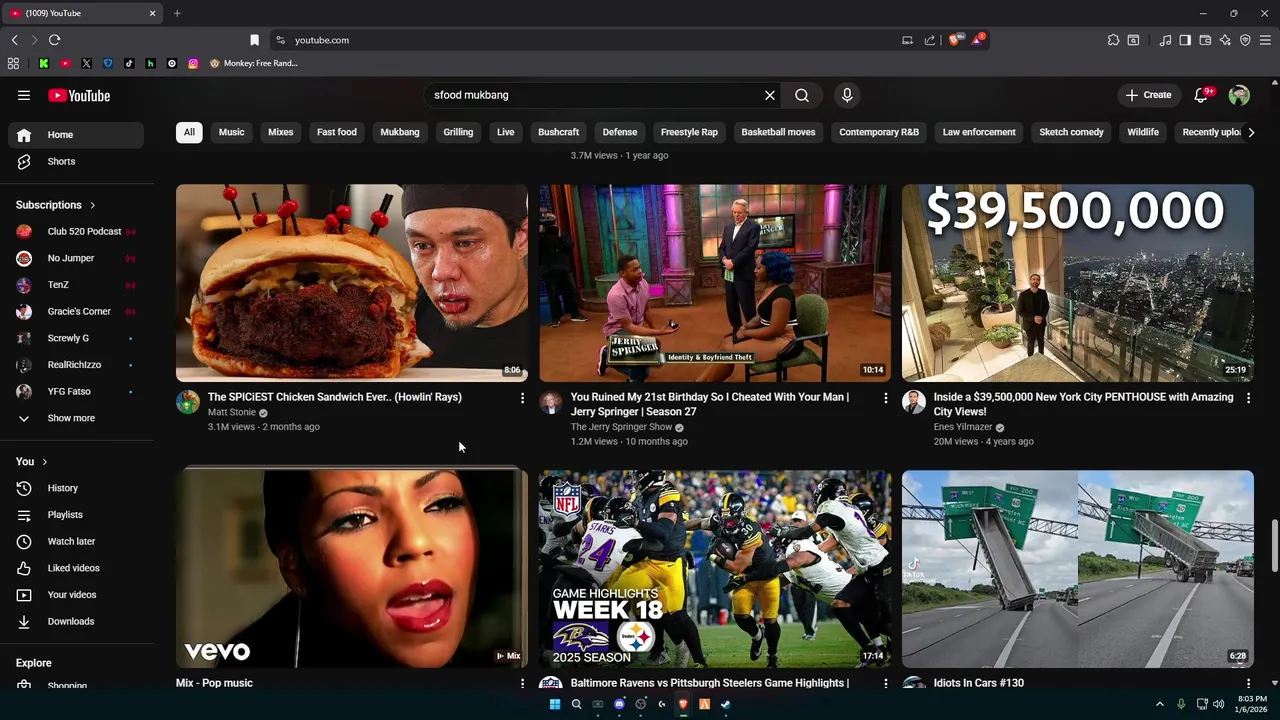Open the Enes Yilmazer channel name
This screenshot has width=1280, height=720.
(x=963, y=427)
